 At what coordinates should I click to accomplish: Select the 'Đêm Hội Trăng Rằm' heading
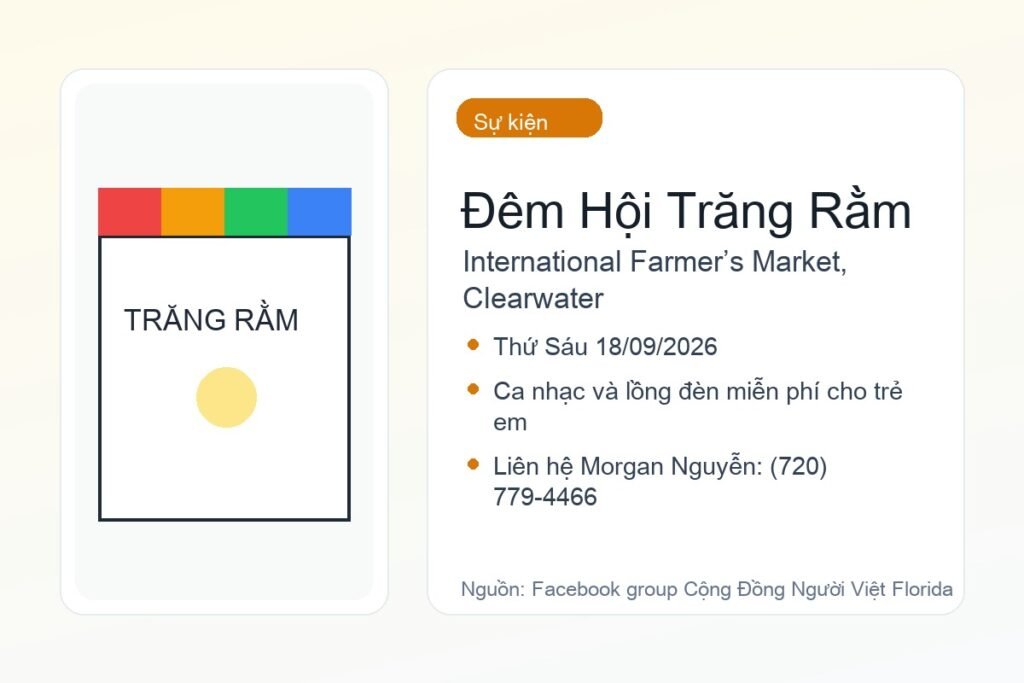point(686,212)
